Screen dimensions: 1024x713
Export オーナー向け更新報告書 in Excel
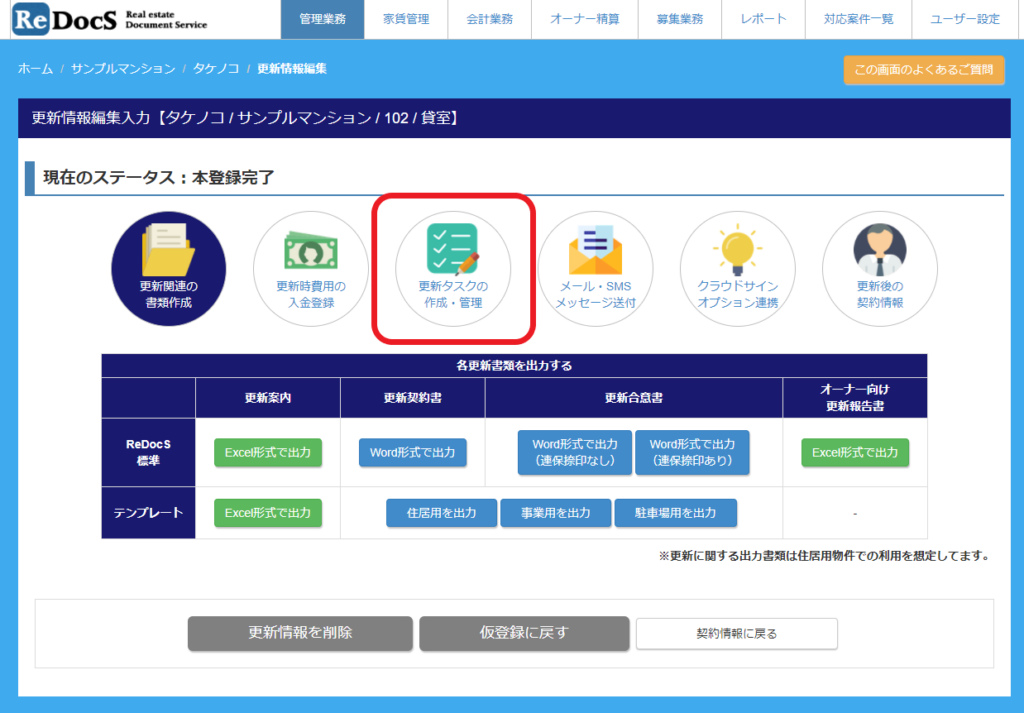(x=855, y=452)
